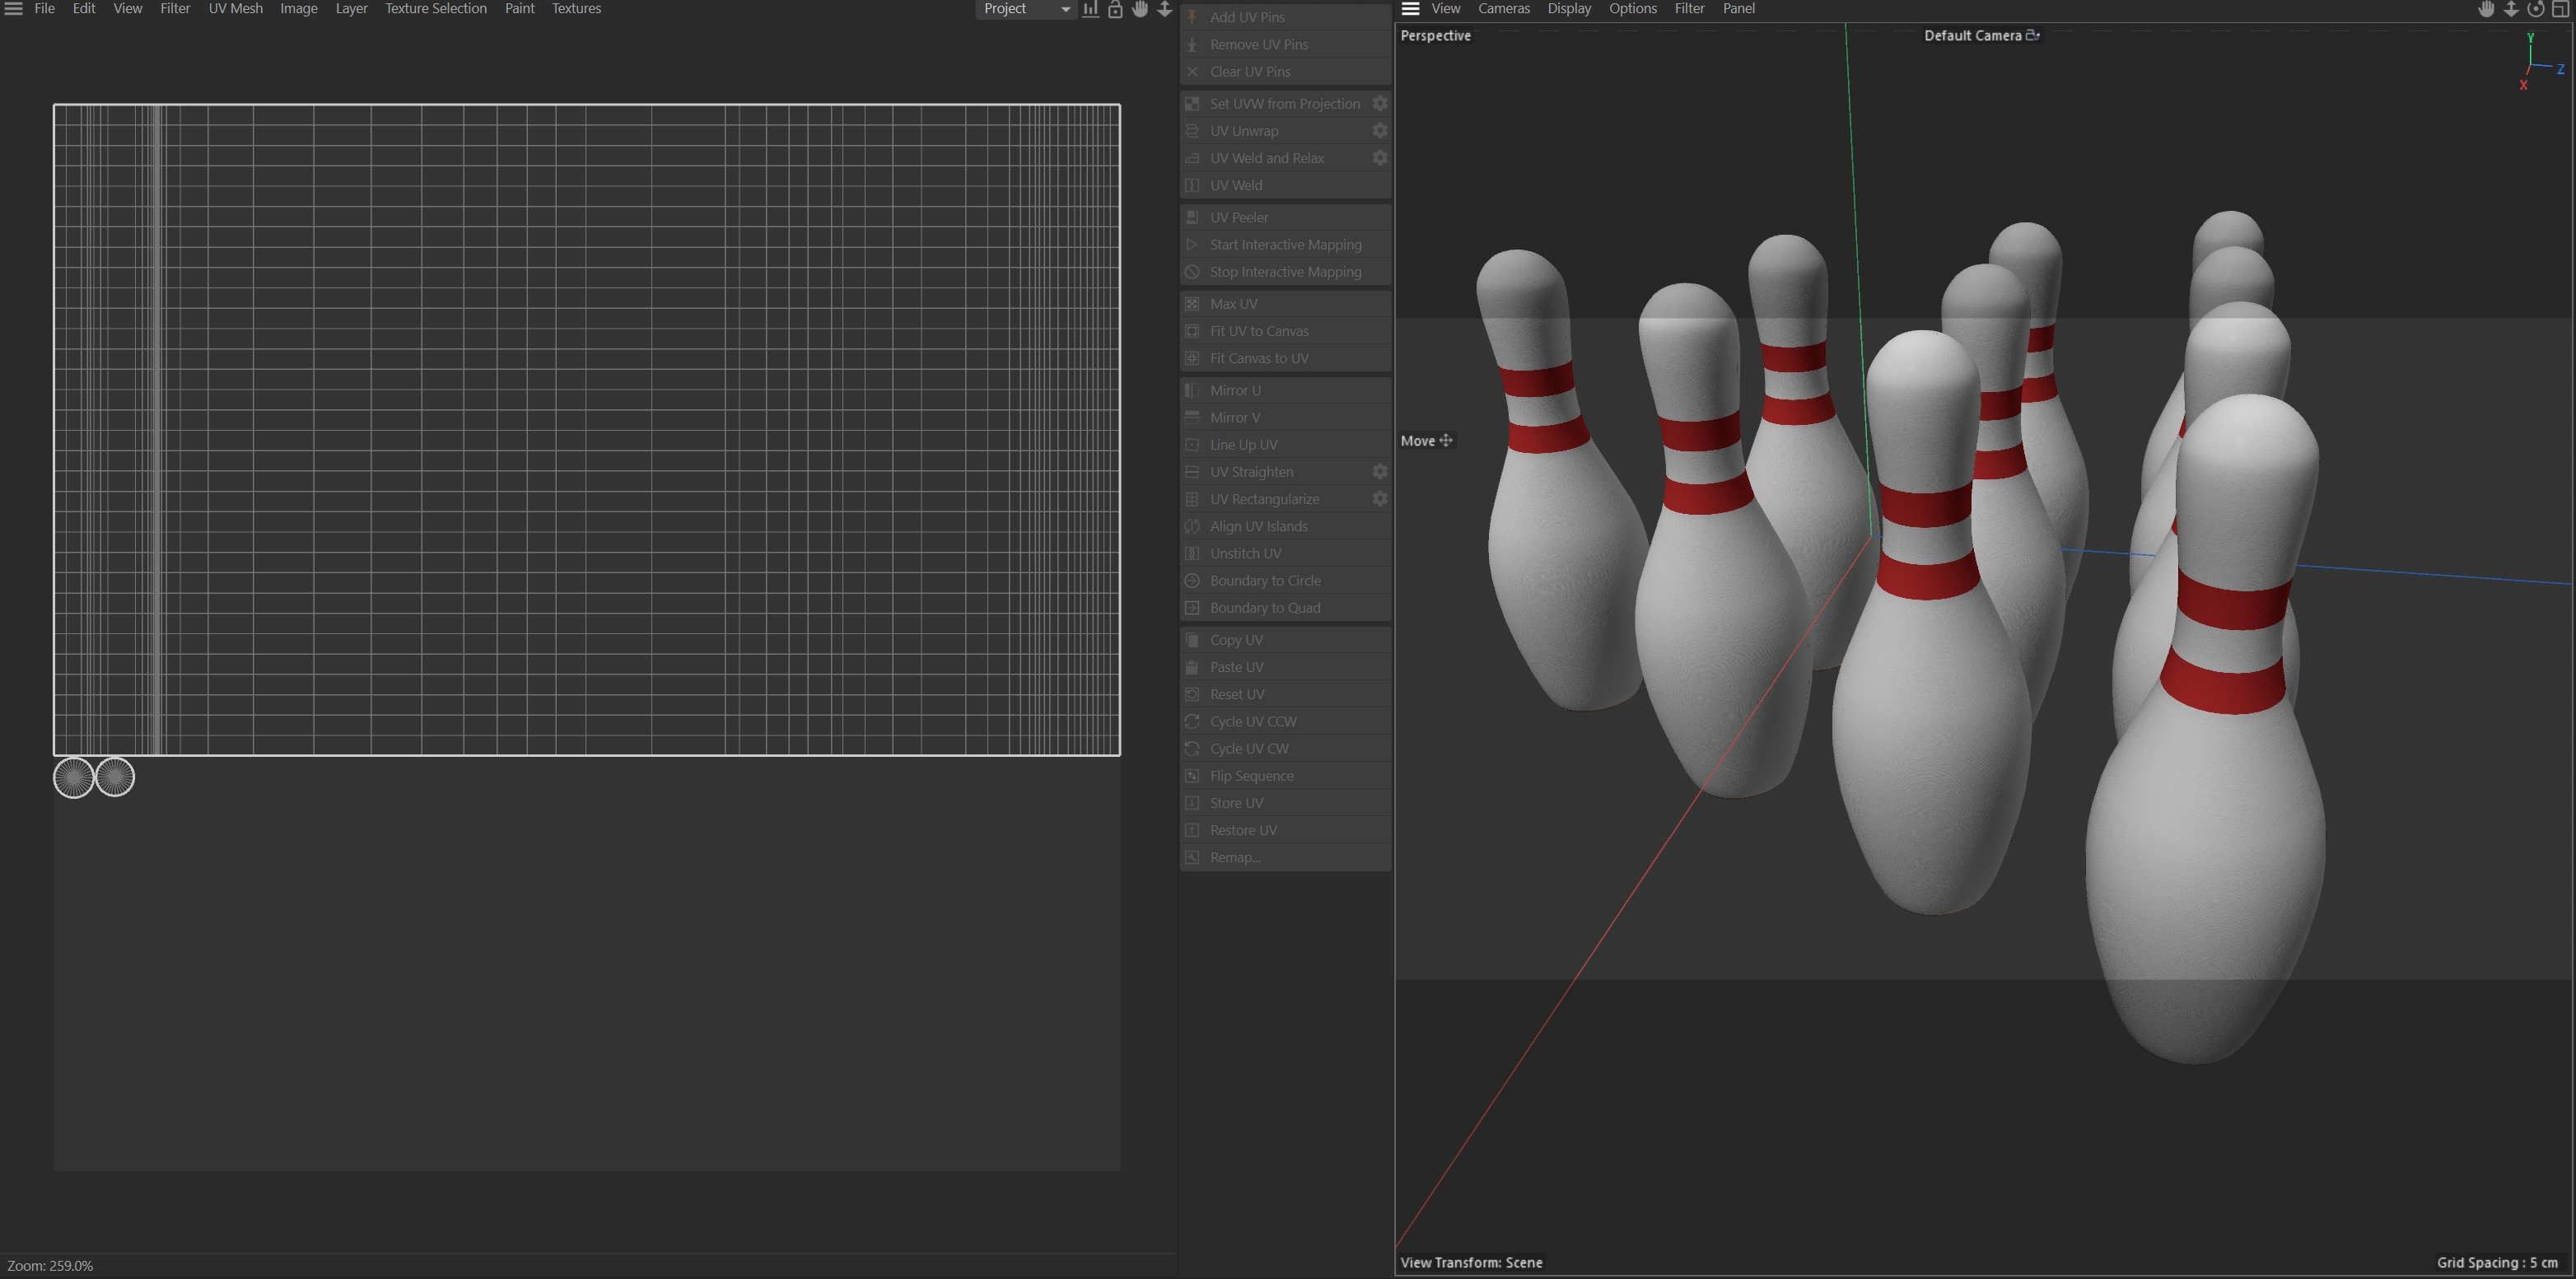Screen dimensions: 2576x1279
Task: Open the Cameras menu in viewport
Action: tap(1503, 9)
